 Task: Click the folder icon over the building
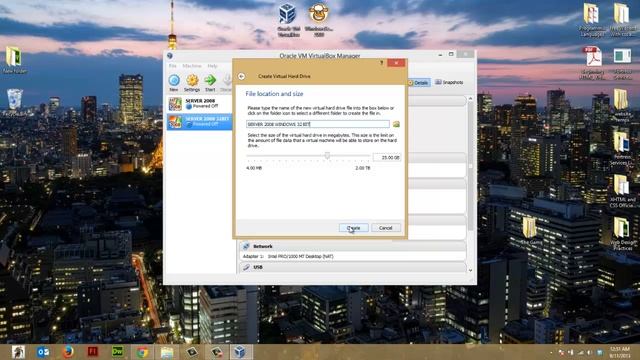pyautogui.click(x=530, y=231)
